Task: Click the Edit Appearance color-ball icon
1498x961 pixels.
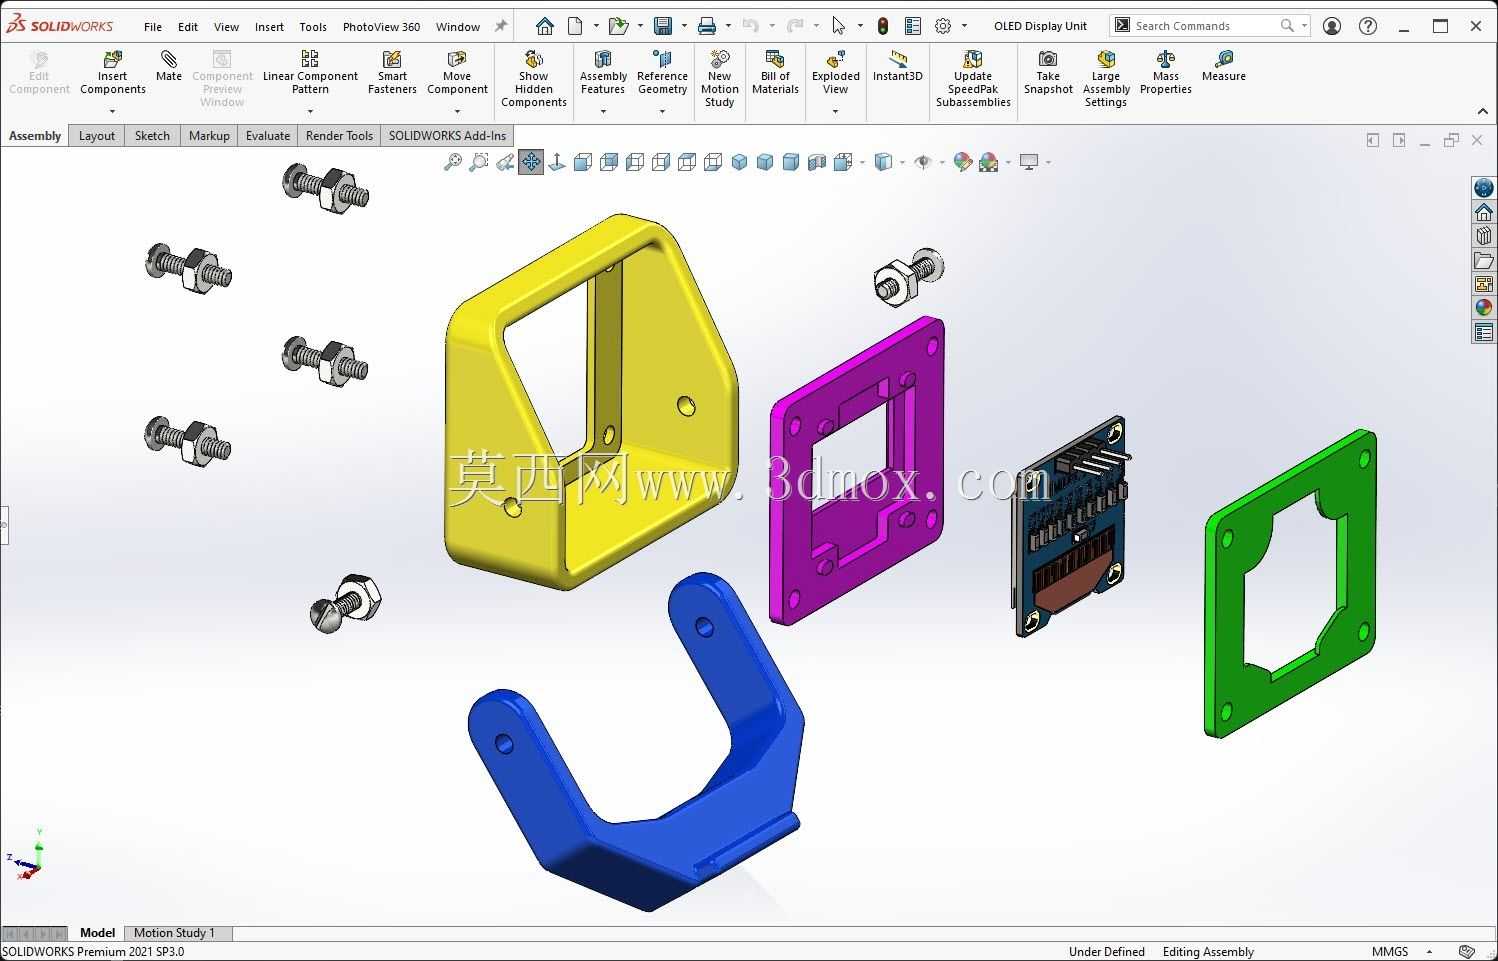Action: 962,162
